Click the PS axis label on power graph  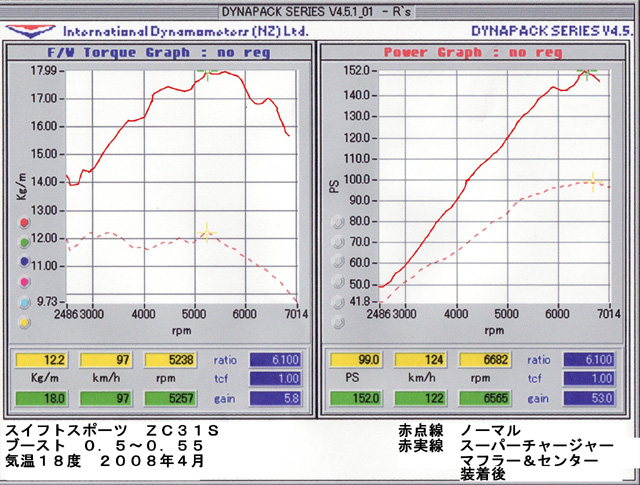[x=334, y=187]
